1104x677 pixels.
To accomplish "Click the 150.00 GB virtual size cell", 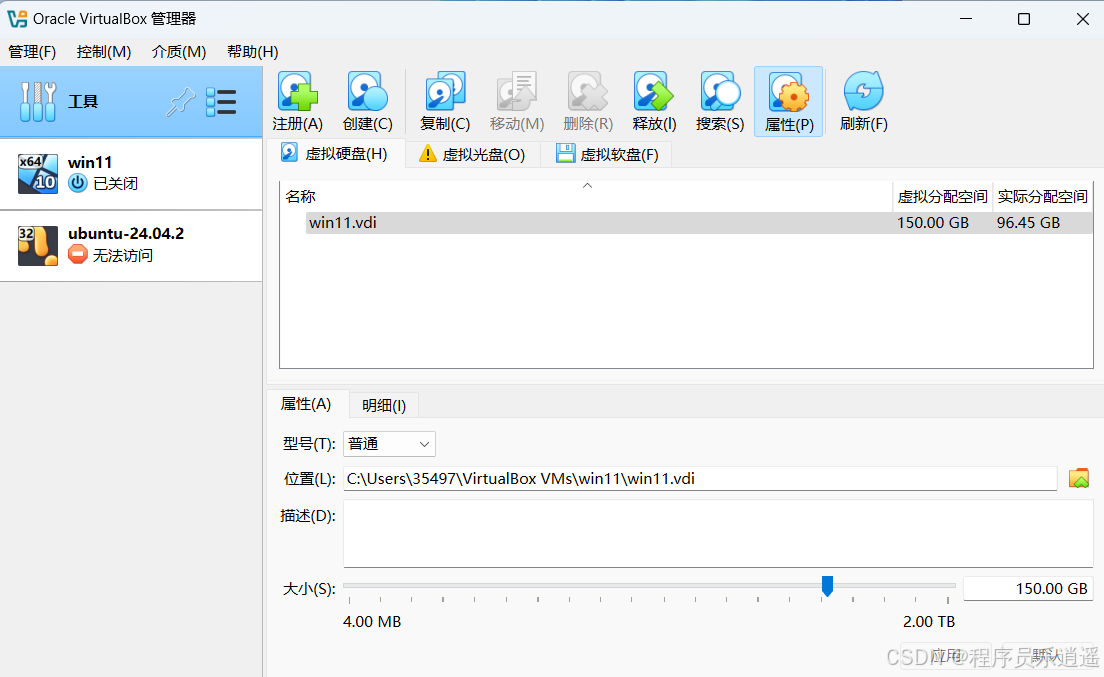I will click(x=933, y=223).
